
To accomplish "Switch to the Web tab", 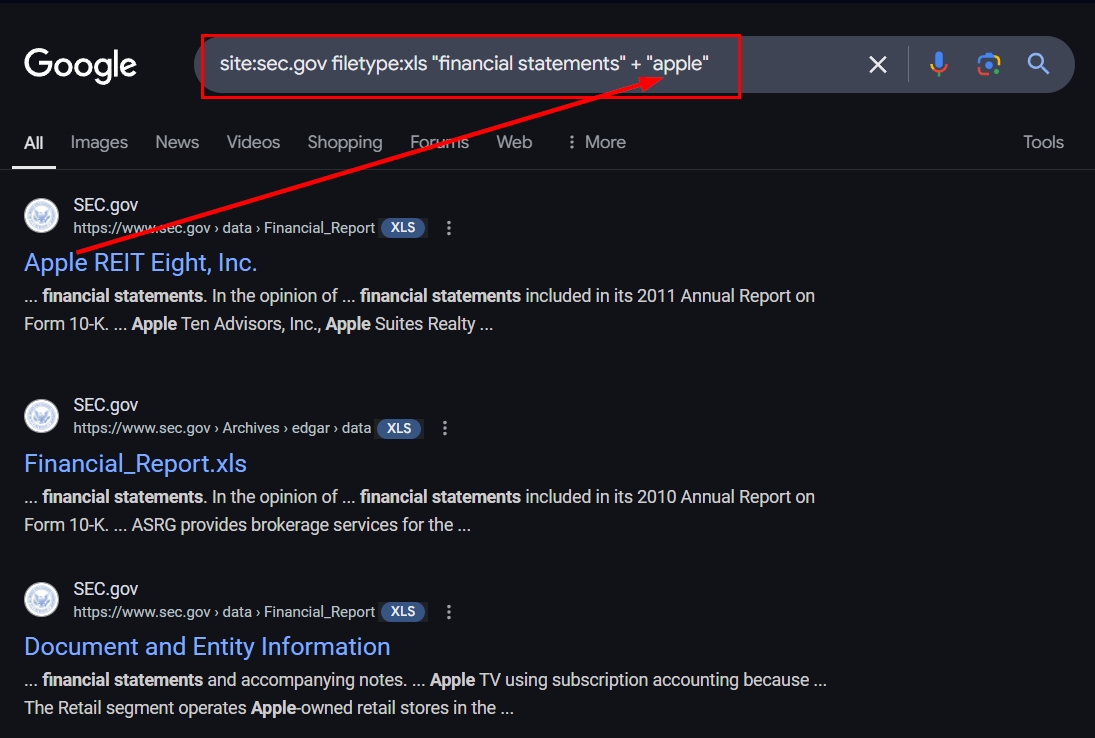I will [x=514, y=142].
